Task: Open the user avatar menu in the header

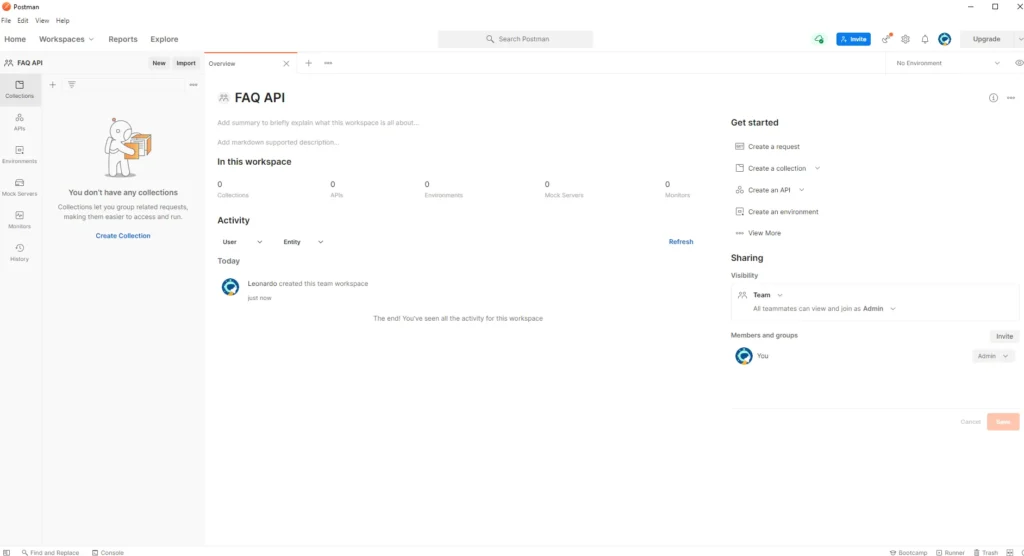Action: (944, 39)
